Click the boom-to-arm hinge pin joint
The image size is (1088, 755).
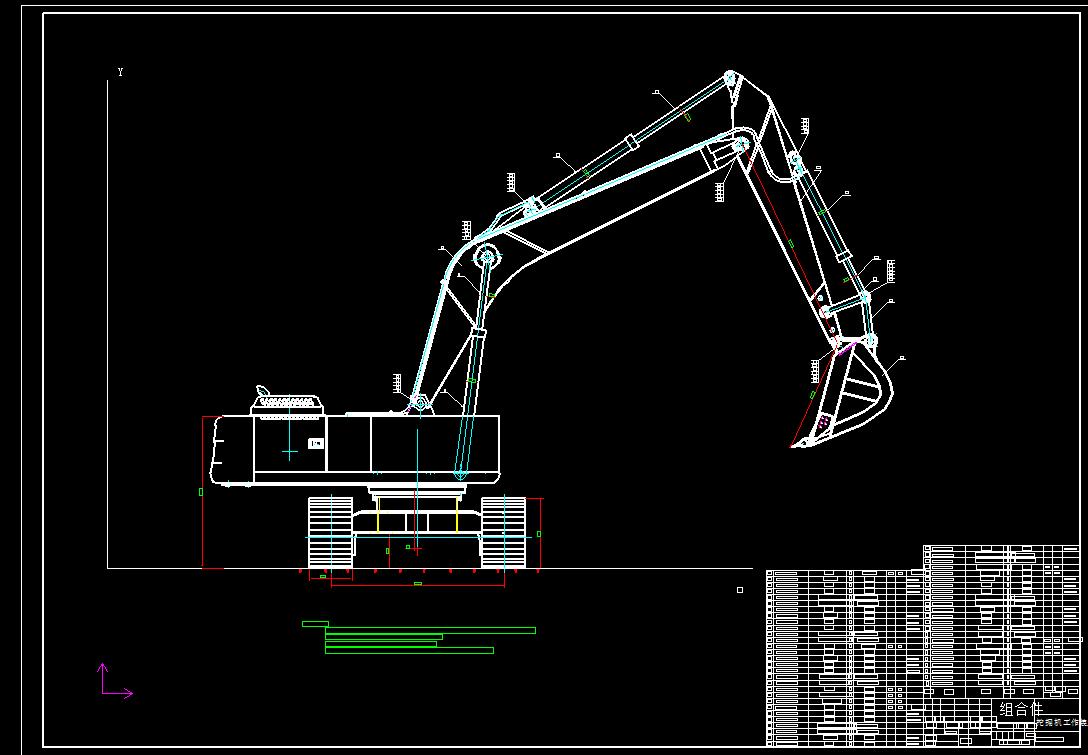click(x=741, y=145)
